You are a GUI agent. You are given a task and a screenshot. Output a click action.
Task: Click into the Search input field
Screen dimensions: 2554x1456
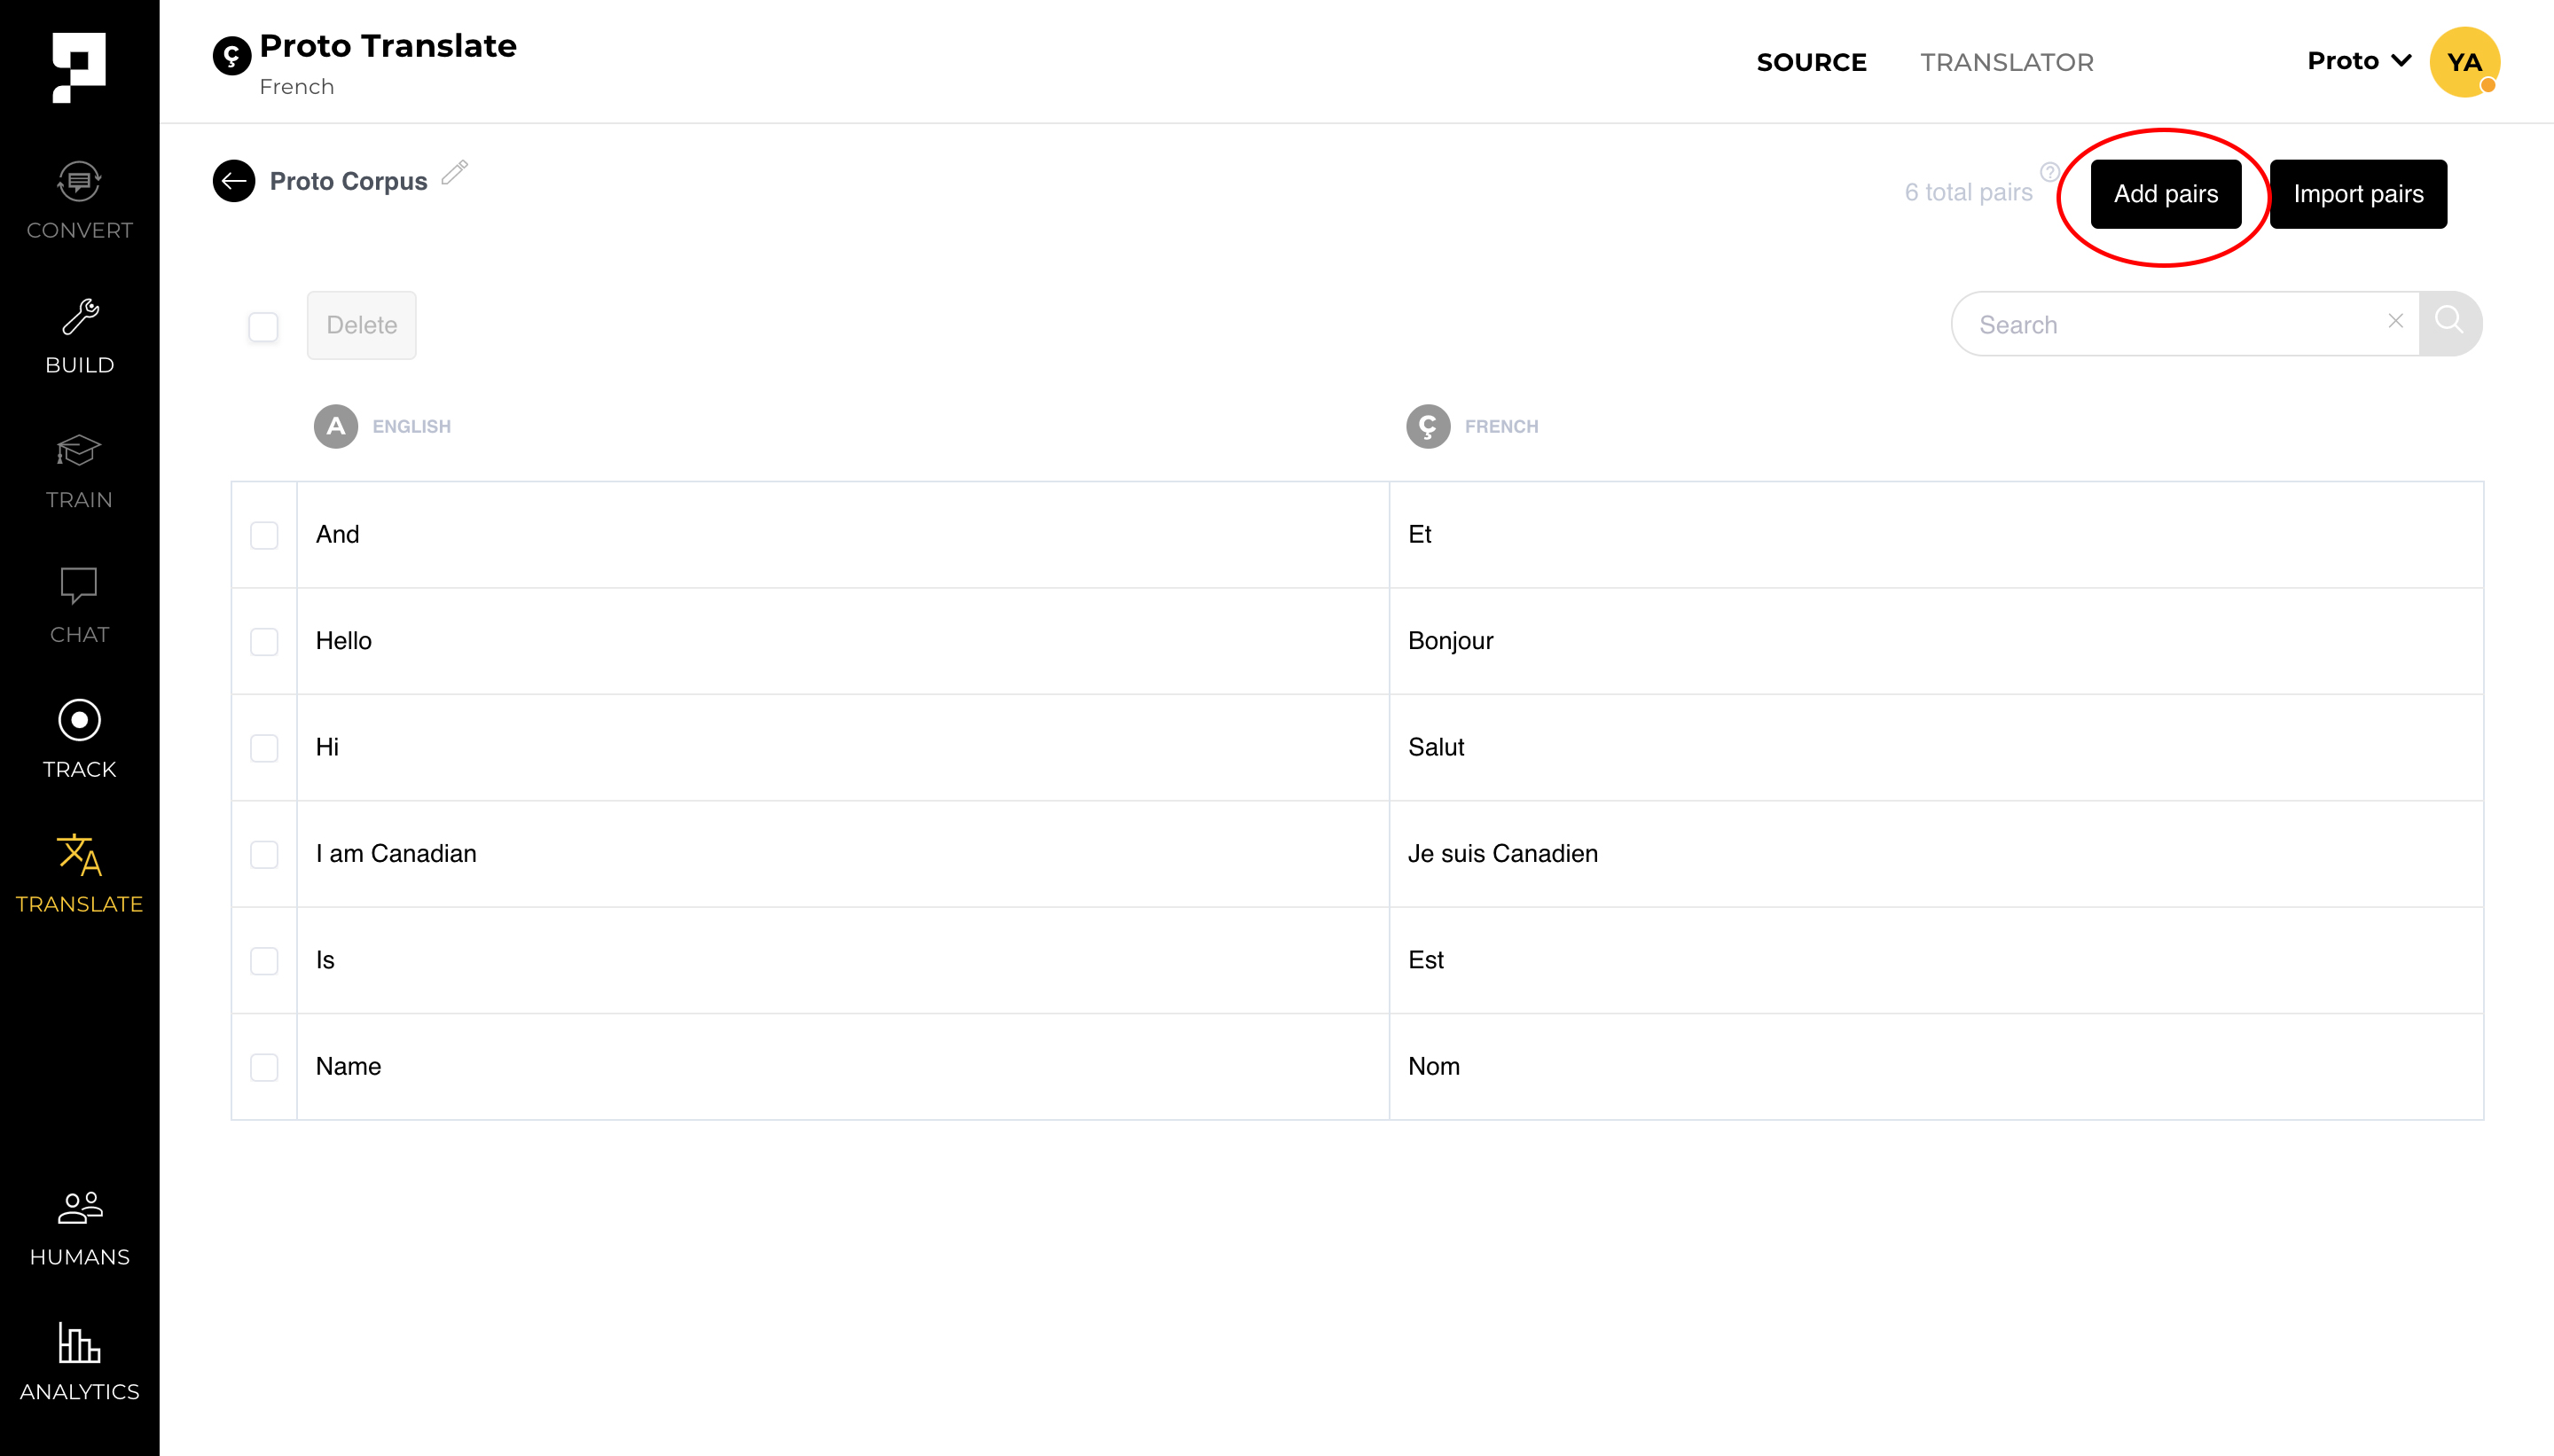tap(2170, 325)
